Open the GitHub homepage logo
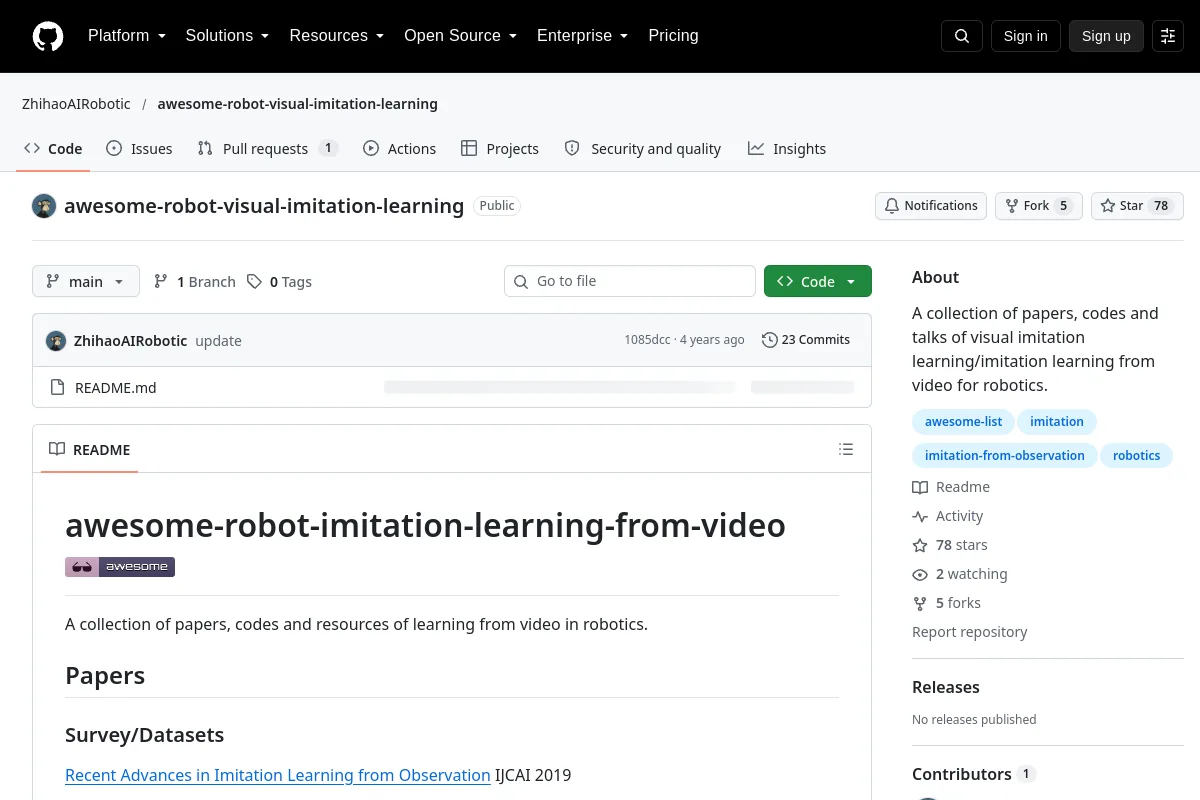The height and width of the screenshot is (800, 1200). click(x=48, y=36)
